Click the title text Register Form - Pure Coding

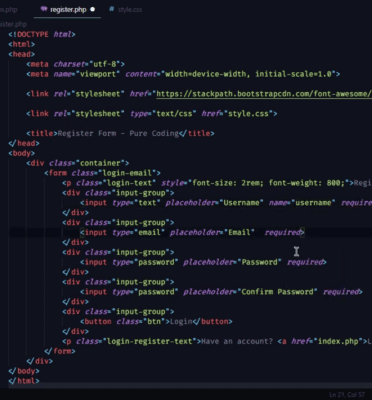[118, 133]
